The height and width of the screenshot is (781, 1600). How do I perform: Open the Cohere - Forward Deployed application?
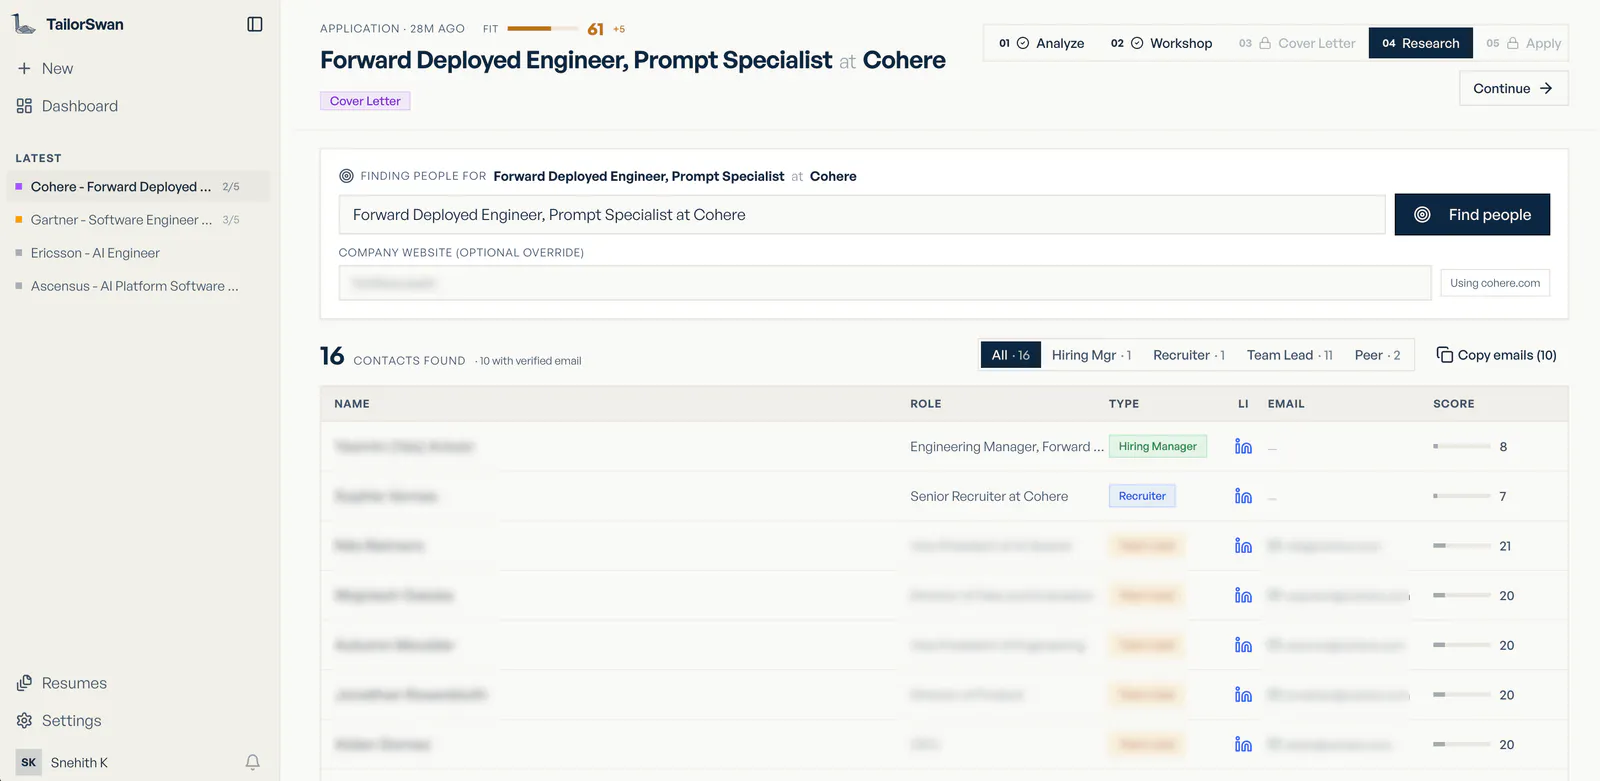tap(138, 187)
